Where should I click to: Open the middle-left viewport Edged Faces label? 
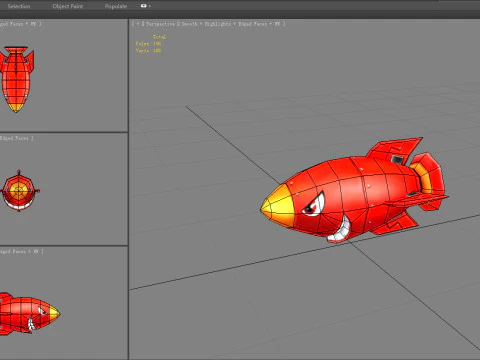tap(16, 138)
